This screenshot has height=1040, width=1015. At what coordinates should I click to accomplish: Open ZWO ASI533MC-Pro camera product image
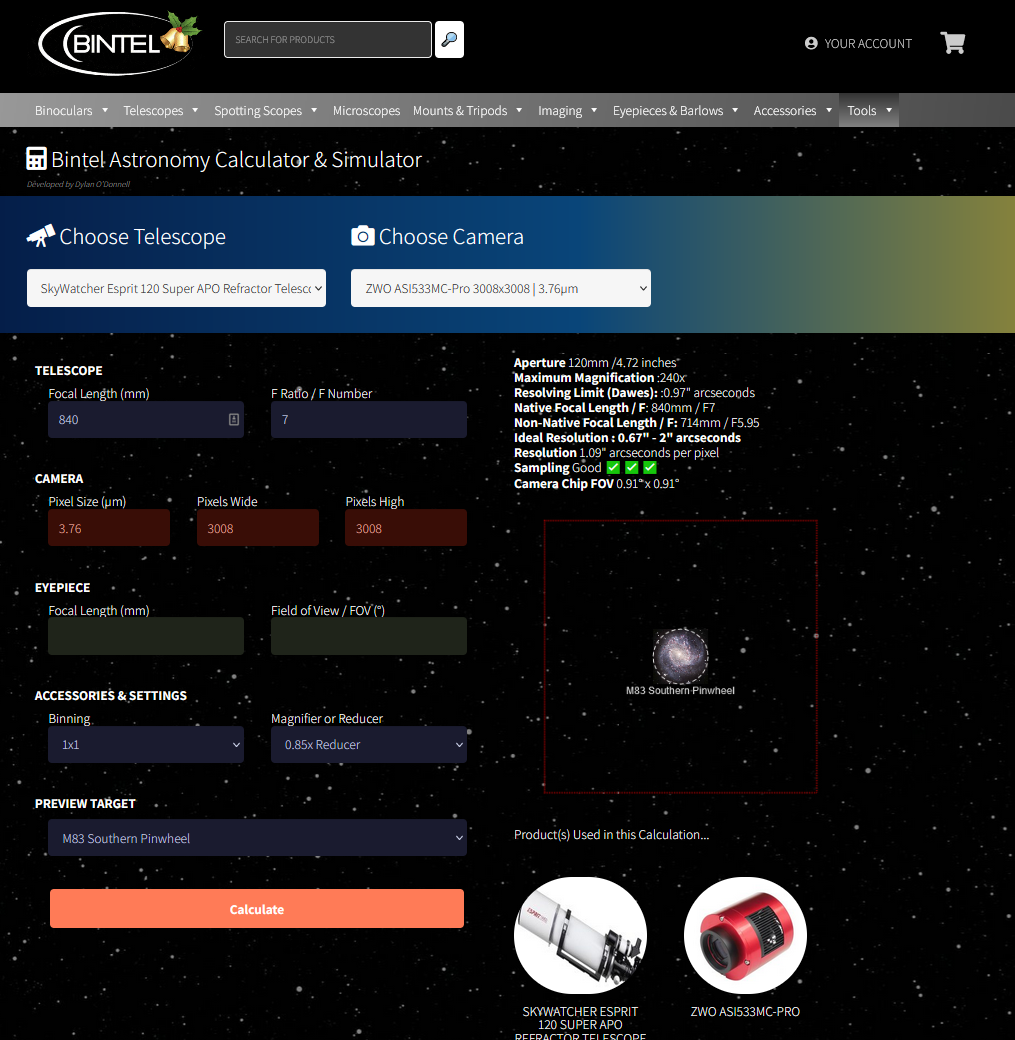(745, 935)
